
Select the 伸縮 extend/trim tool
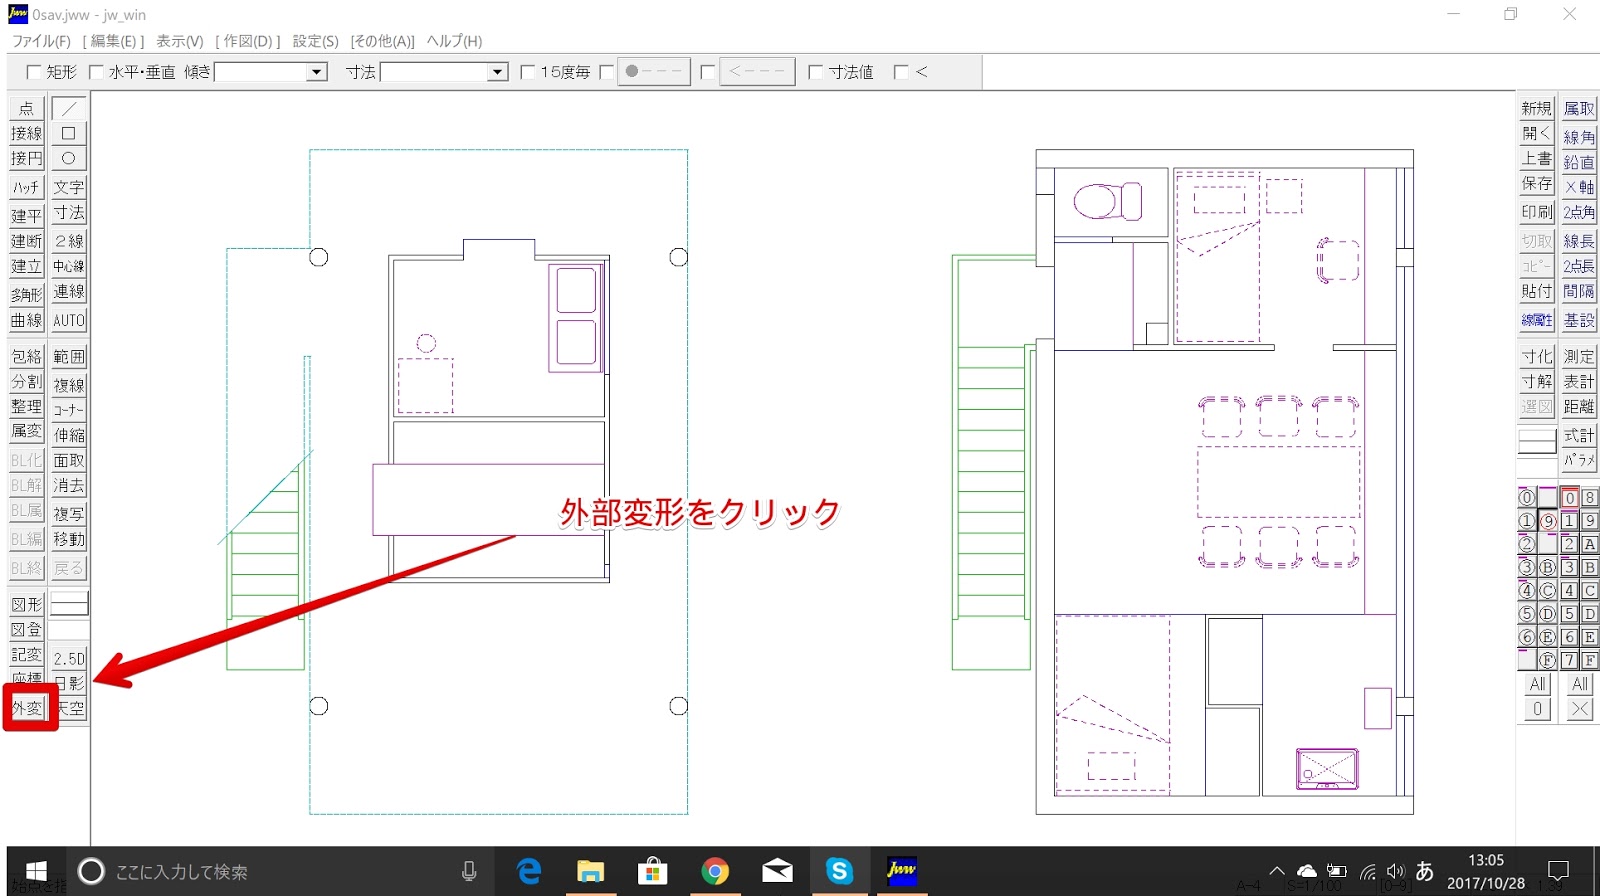(69, 435)
